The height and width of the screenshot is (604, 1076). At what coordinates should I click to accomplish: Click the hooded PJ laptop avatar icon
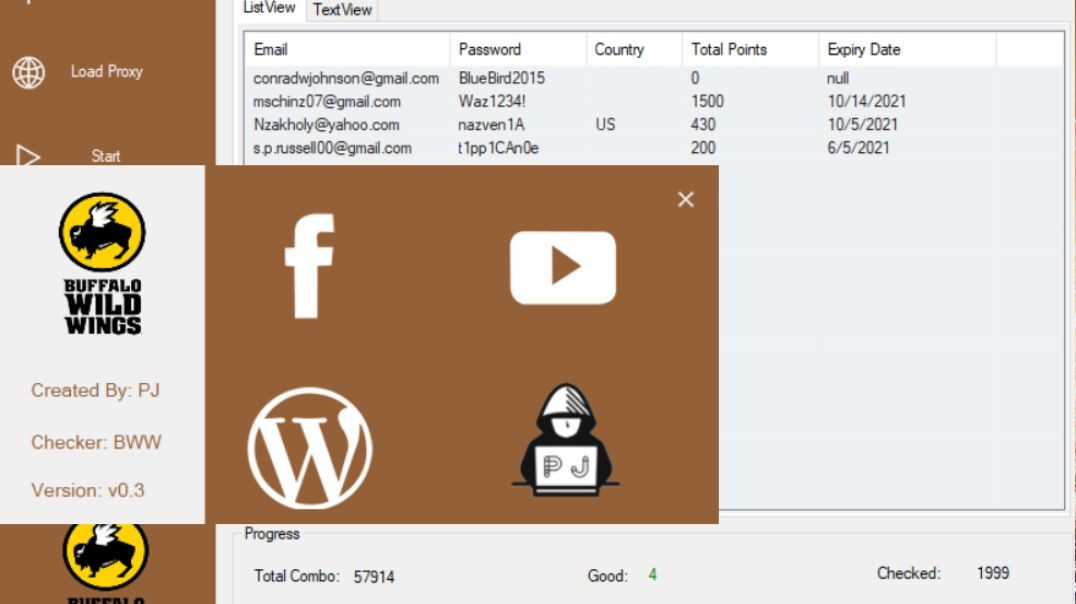pyautogui.click(x=565, y=441)
